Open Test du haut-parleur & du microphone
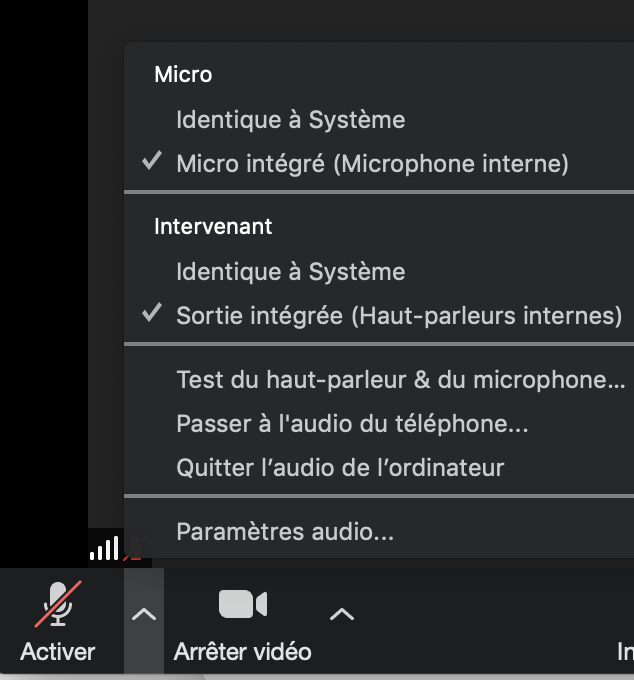 point(400,380)
